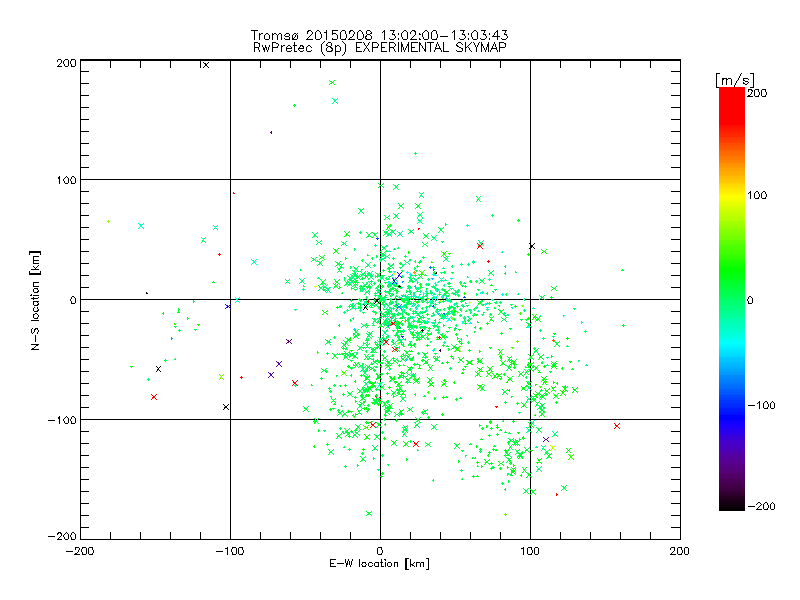Select the "N-S location [km]" axis label

(x=35, y=300)
